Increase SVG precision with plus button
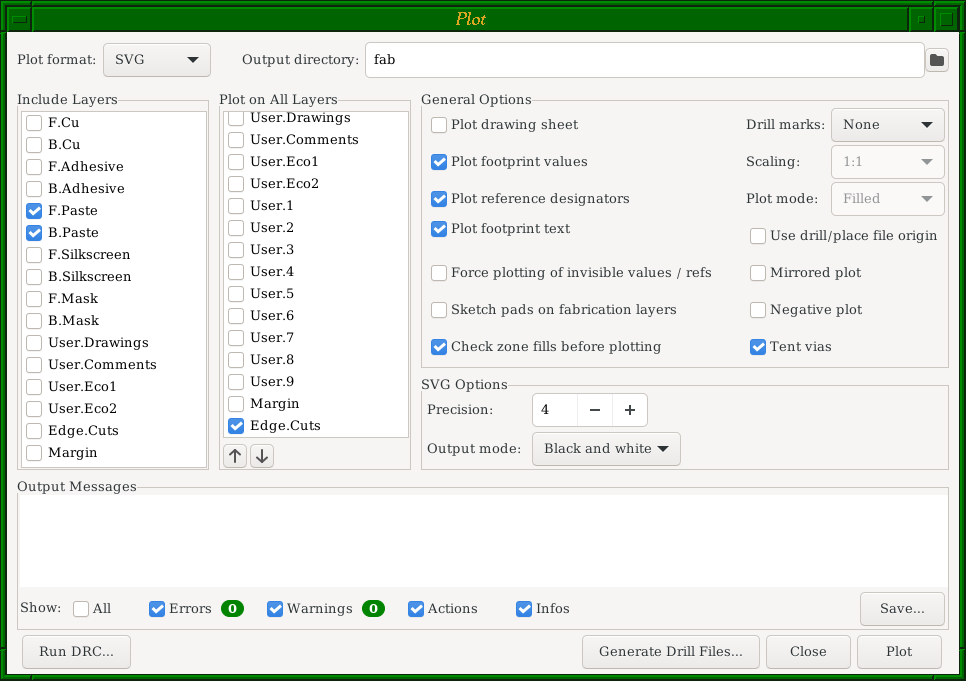This screenshot has height=681, width=966. pyautogui.click(x=630, y=410)
